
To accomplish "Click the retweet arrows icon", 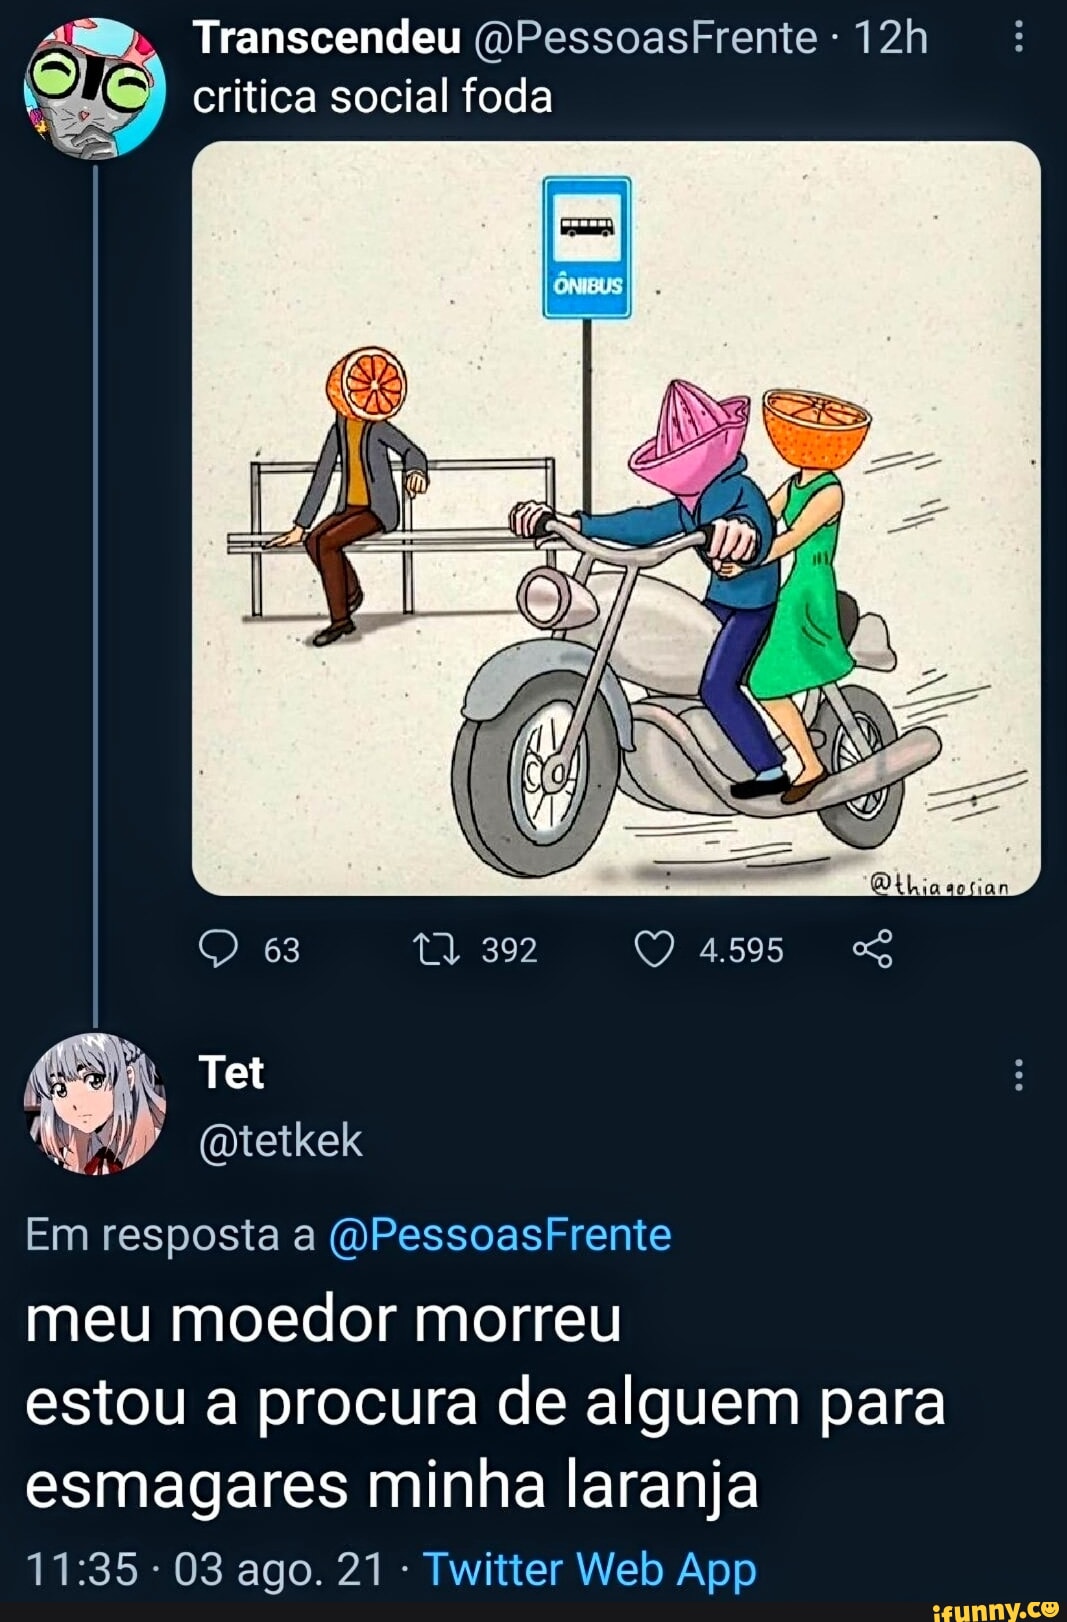I will [437, 949].
